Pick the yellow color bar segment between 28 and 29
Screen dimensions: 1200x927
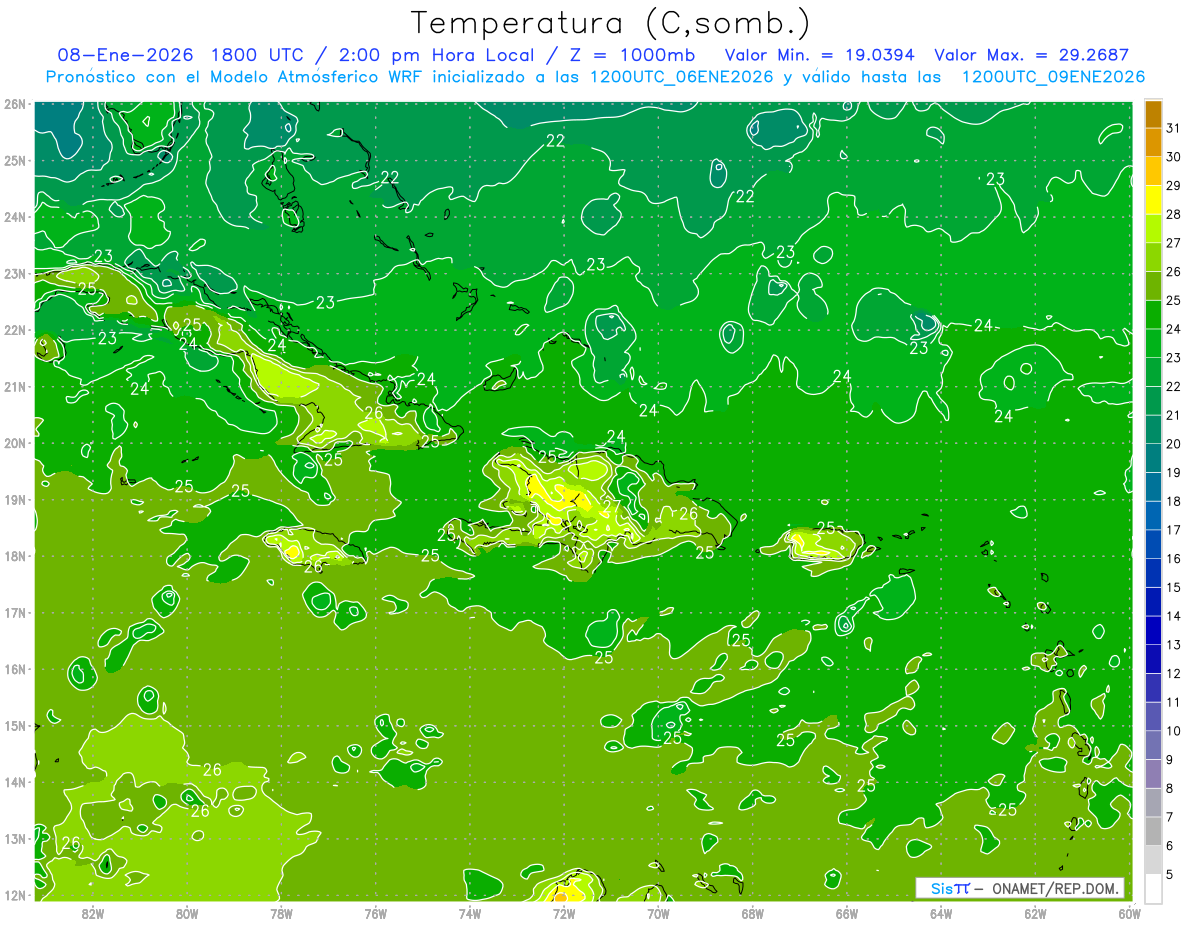coord(1153,199)
